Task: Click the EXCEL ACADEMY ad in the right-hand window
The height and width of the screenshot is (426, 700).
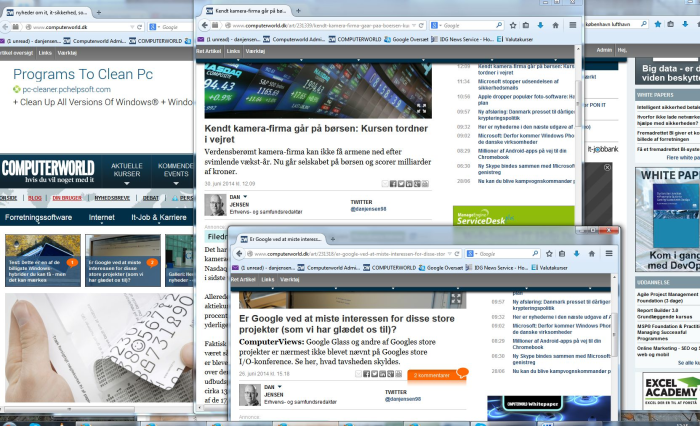Action: (x=671, y=391)
